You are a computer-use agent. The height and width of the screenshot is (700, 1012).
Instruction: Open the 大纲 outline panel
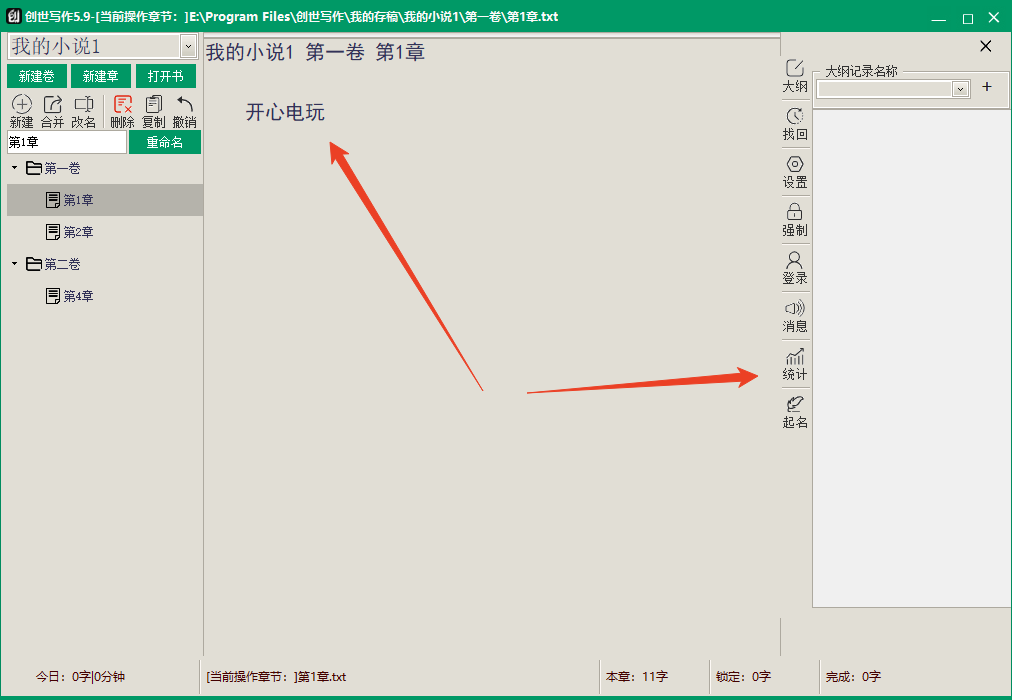click(795, 76)
